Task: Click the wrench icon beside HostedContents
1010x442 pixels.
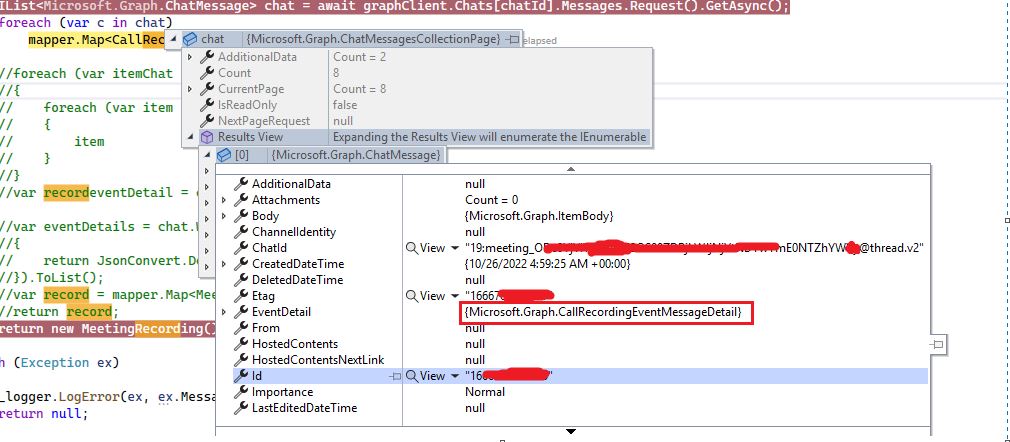Action: pos(241,344)
